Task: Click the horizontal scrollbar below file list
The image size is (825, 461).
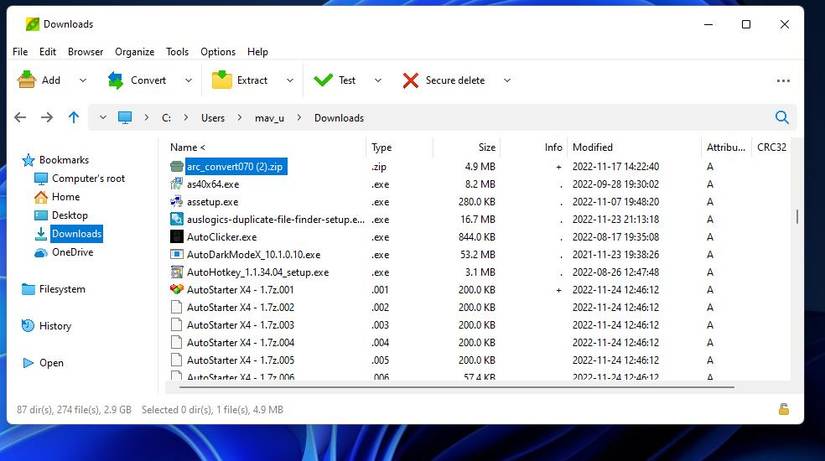Action: tap(456, 387)
